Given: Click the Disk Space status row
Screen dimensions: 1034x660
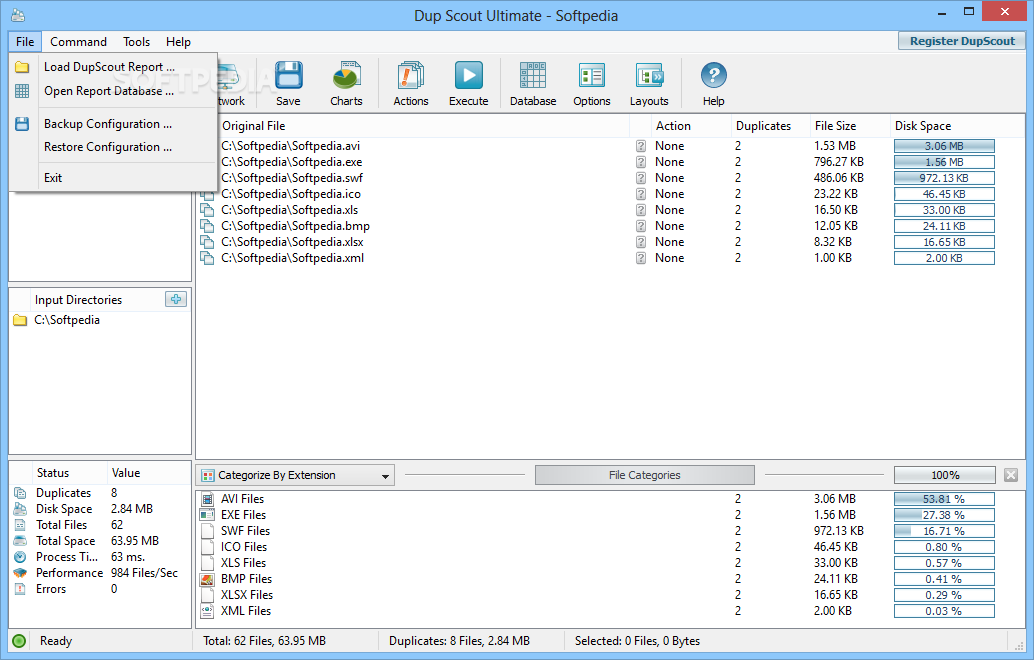Looking at the screenshot, I should 100,509.
